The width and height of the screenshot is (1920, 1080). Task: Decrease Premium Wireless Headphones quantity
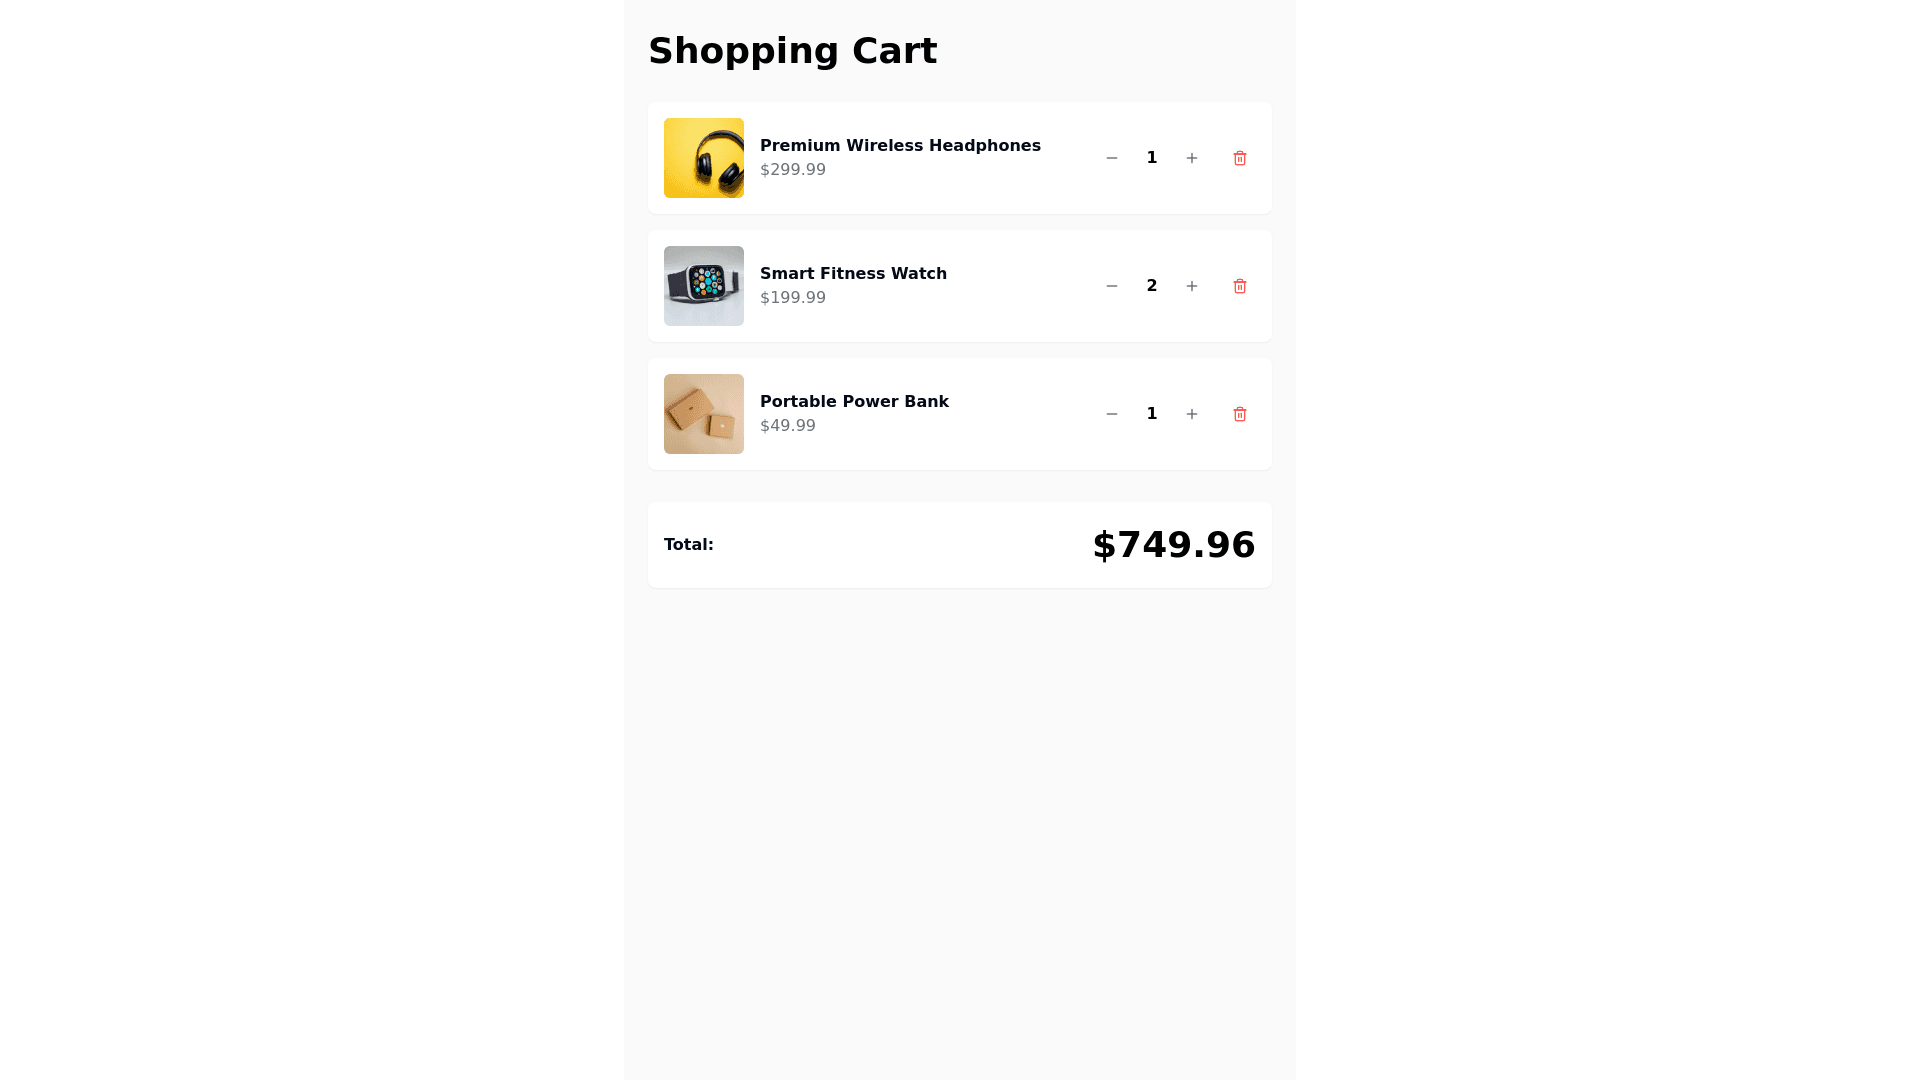coord(1112,158)
